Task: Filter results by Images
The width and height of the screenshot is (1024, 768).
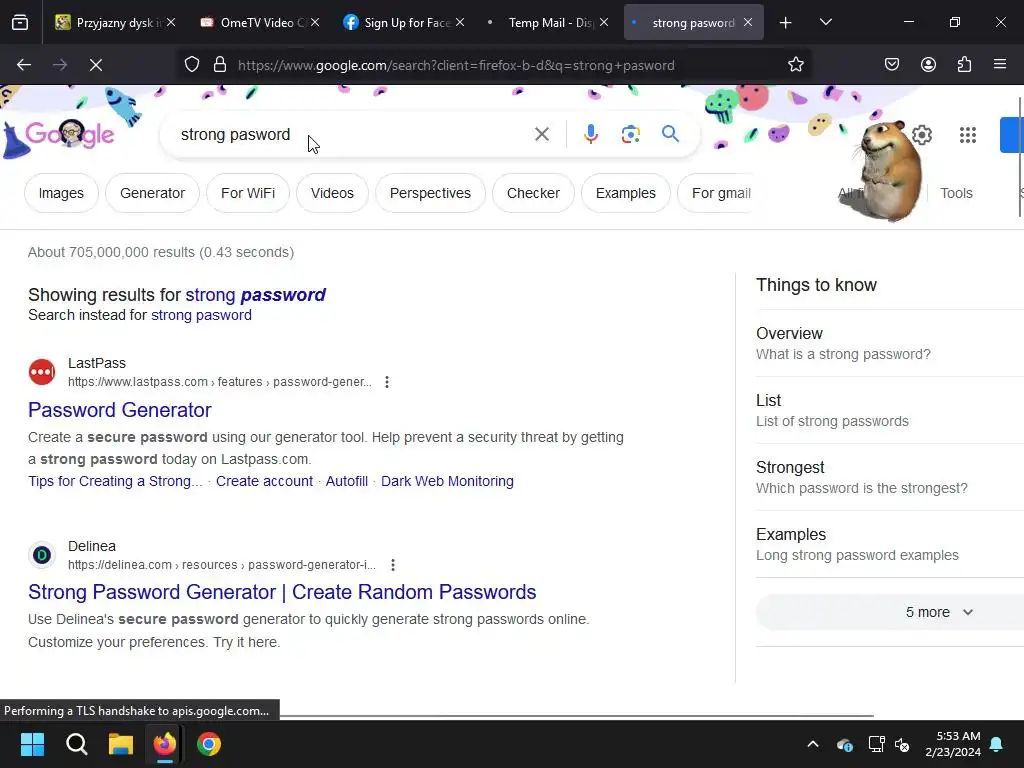Action: click(x=61, y=193)
